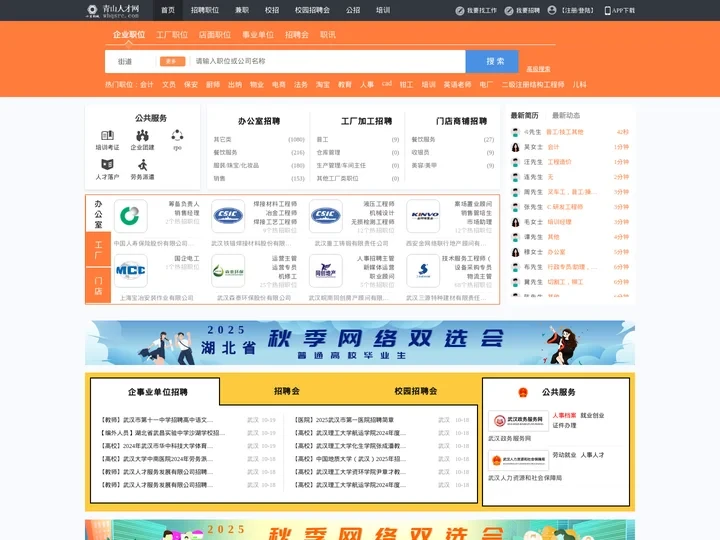Open 招聘职位 in top navigation
Image resolution: width=720 pixels, height=540 pixels.
[205, 10]
